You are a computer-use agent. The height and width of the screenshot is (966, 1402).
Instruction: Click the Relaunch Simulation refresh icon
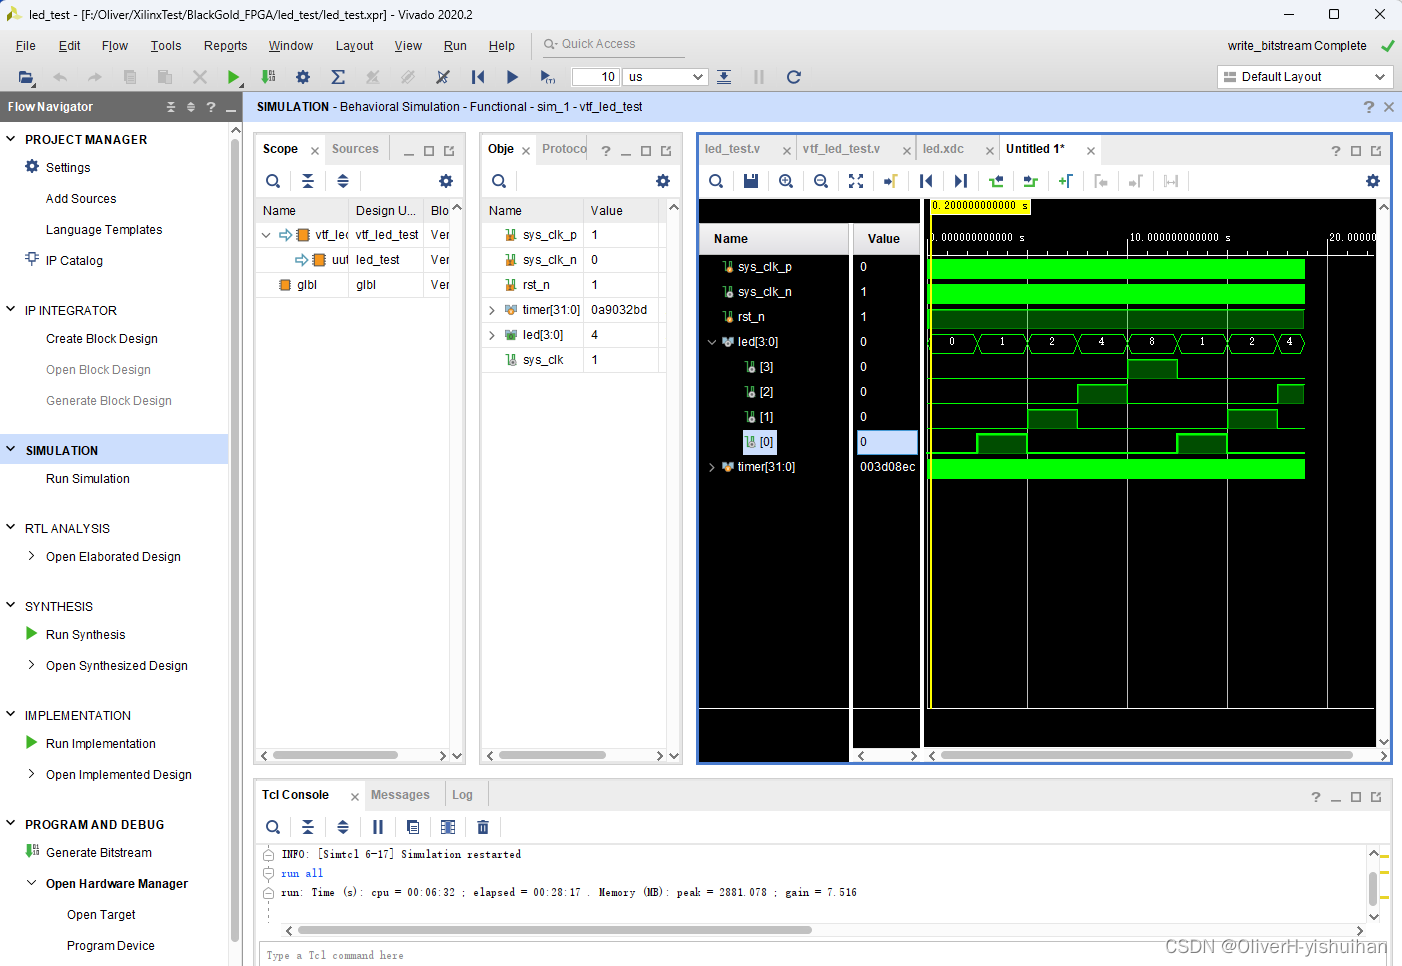point(794,77)
